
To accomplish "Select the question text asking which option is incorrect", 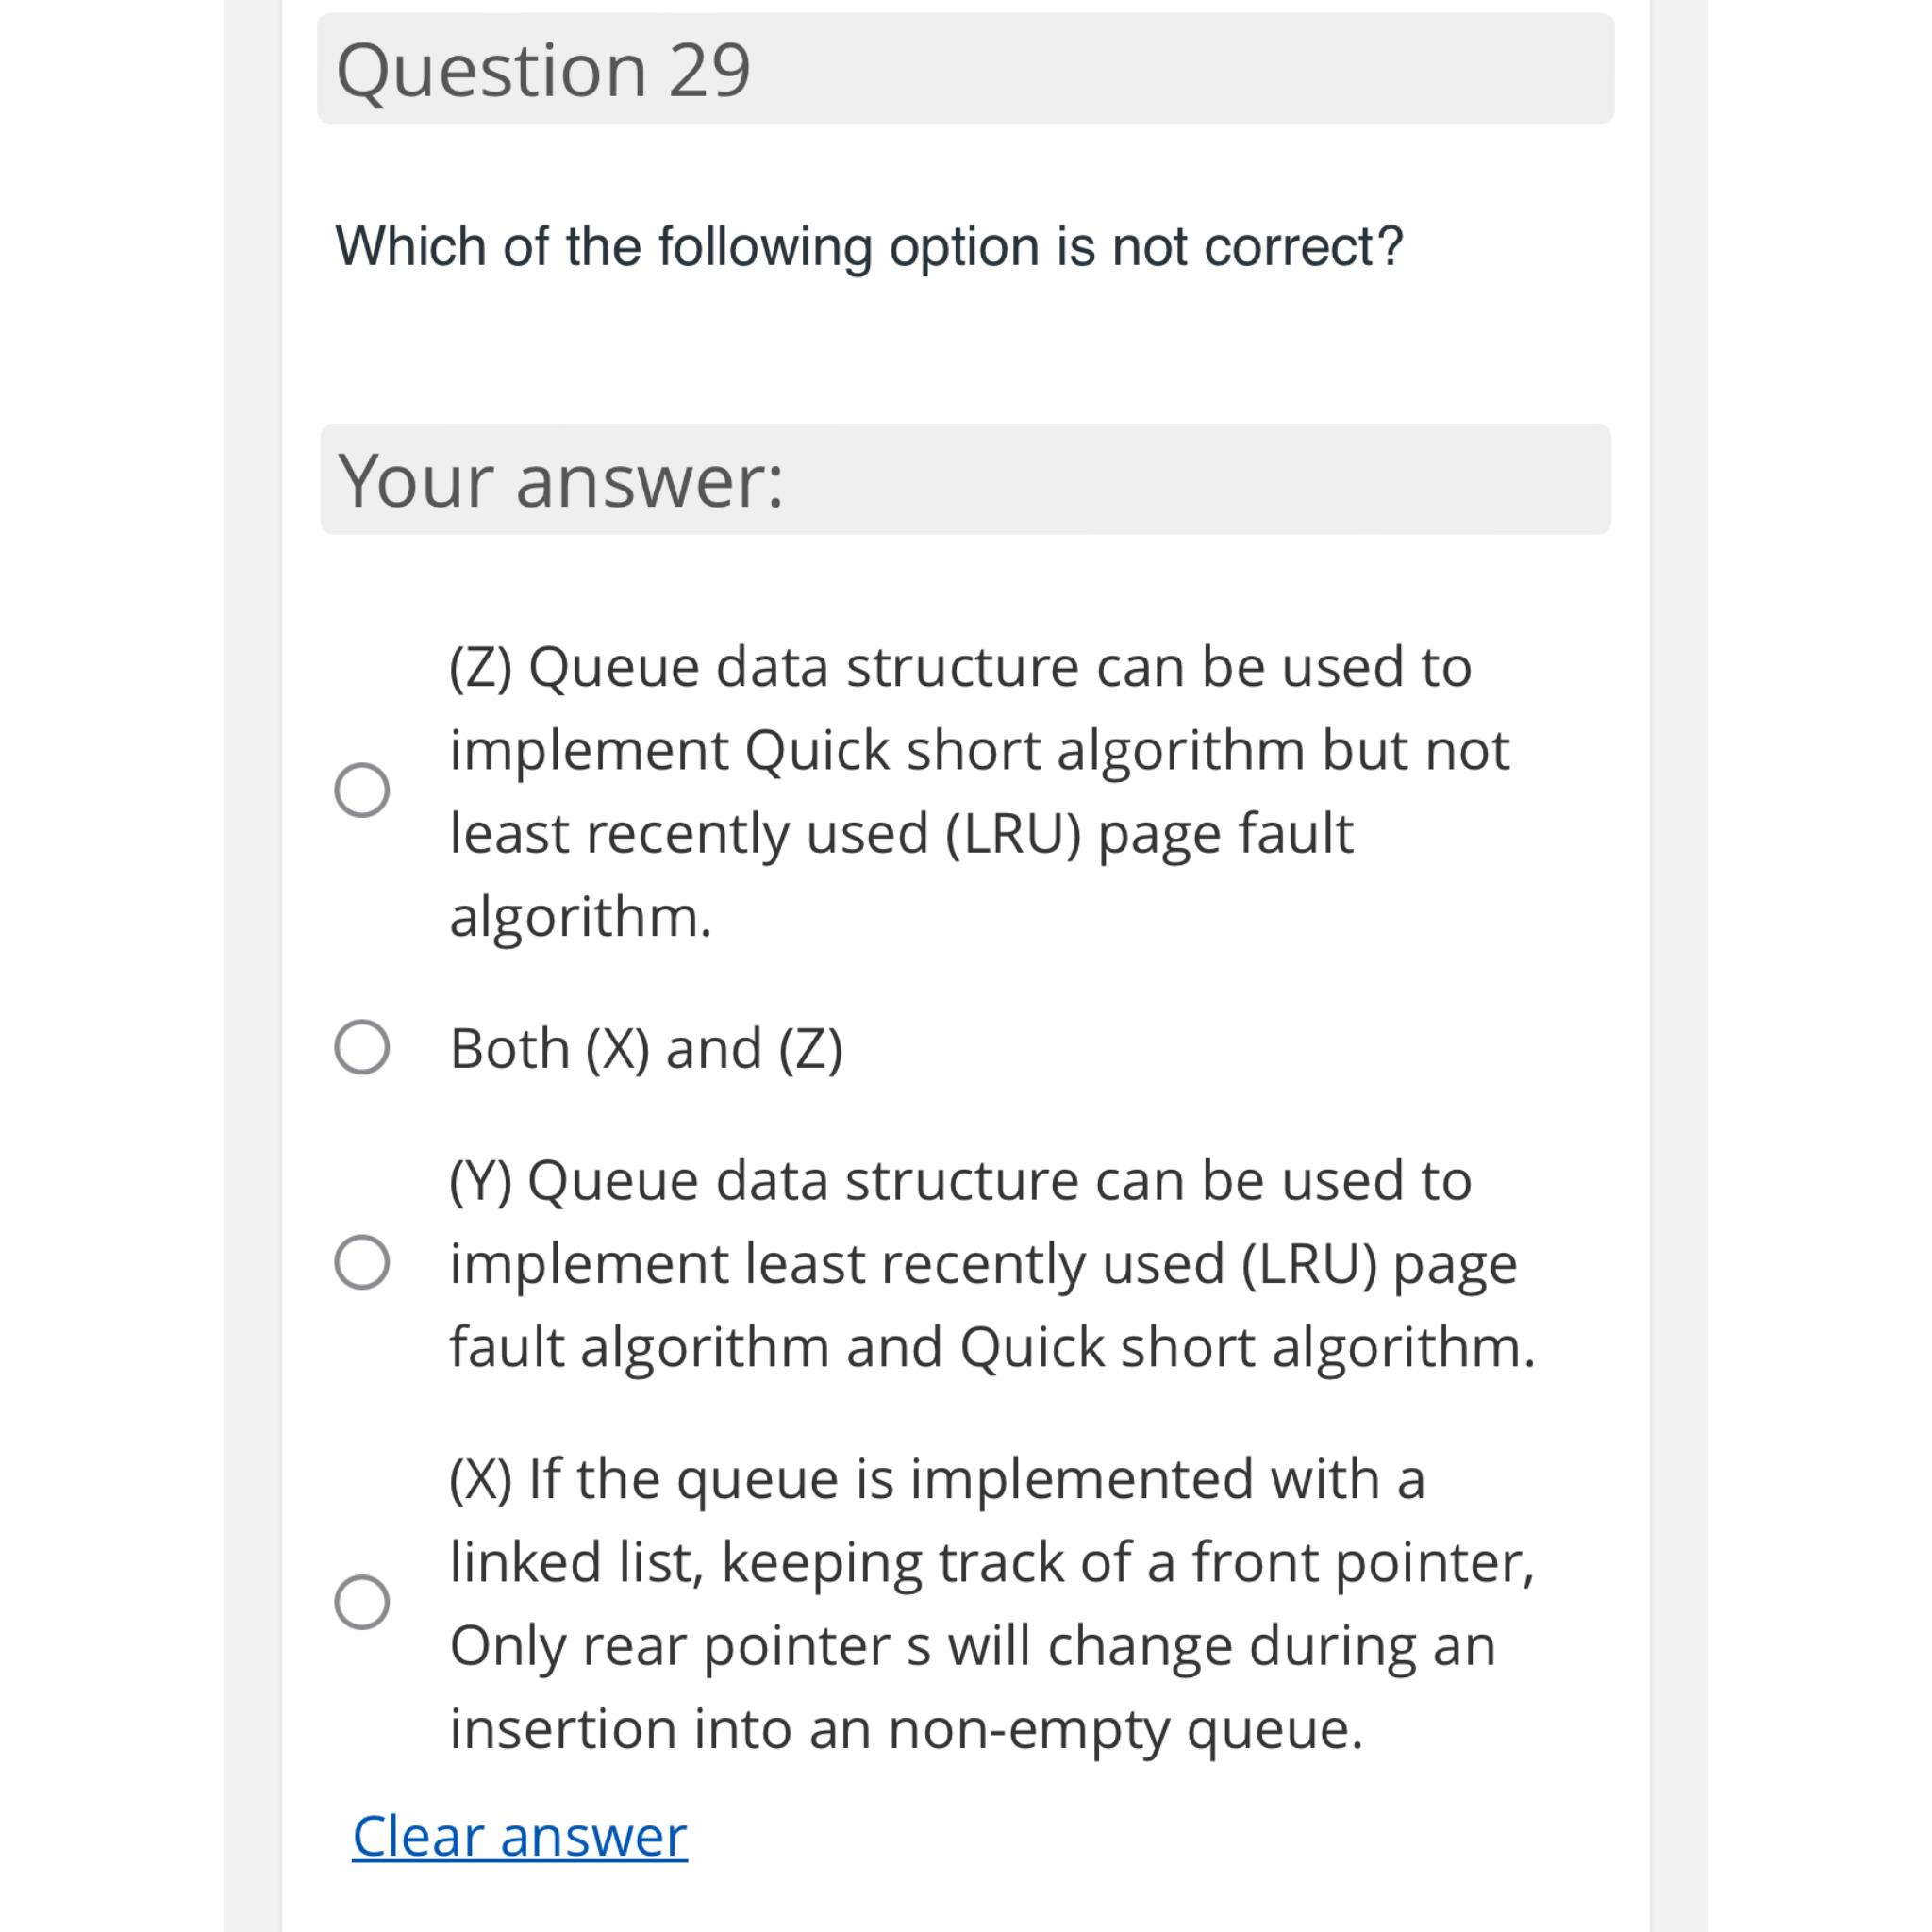I will coord(868,243).
